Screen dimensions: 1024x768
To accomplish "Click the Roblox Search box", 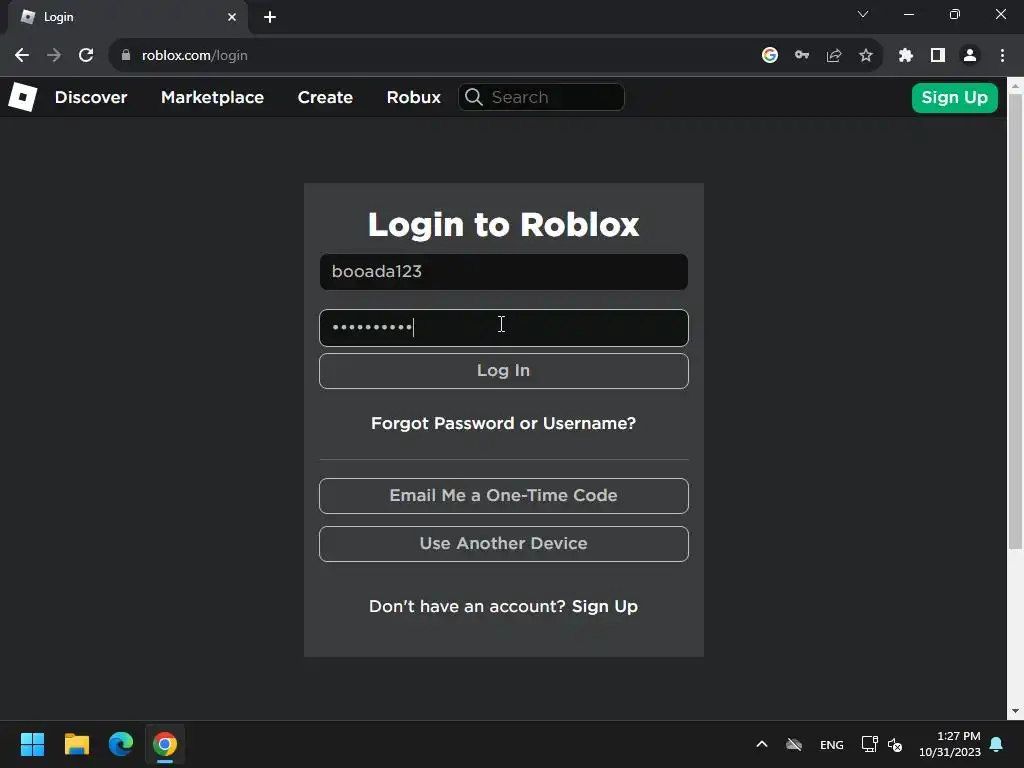I will coord(541,97).
